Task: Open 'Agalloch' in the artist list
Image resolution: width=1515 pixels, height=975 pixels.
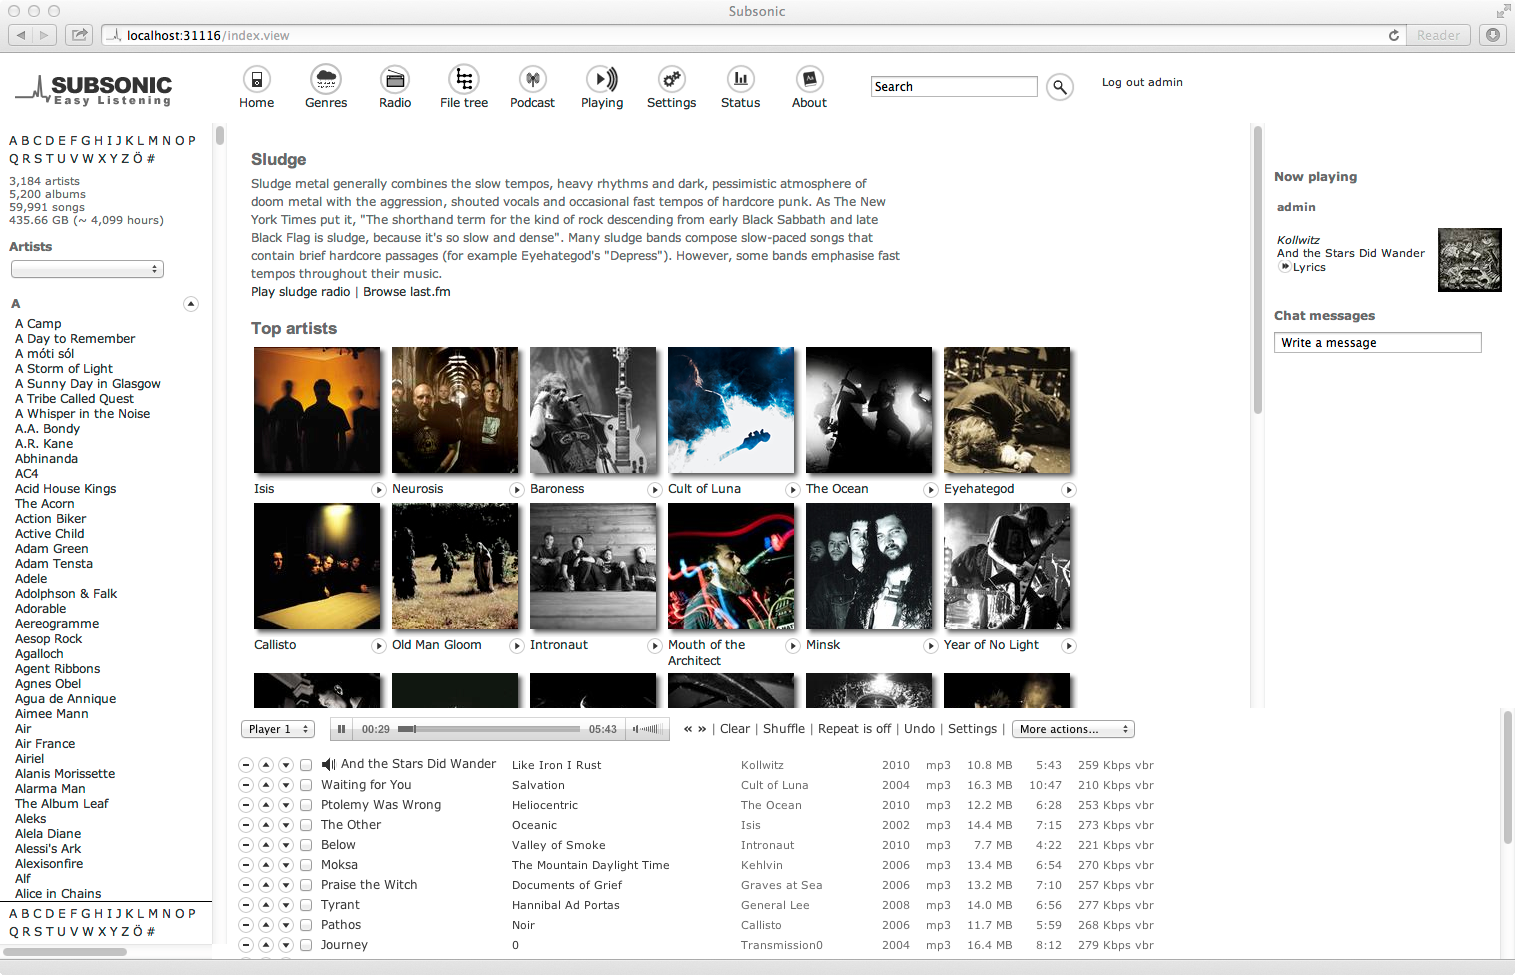Action: coord(39,654)
